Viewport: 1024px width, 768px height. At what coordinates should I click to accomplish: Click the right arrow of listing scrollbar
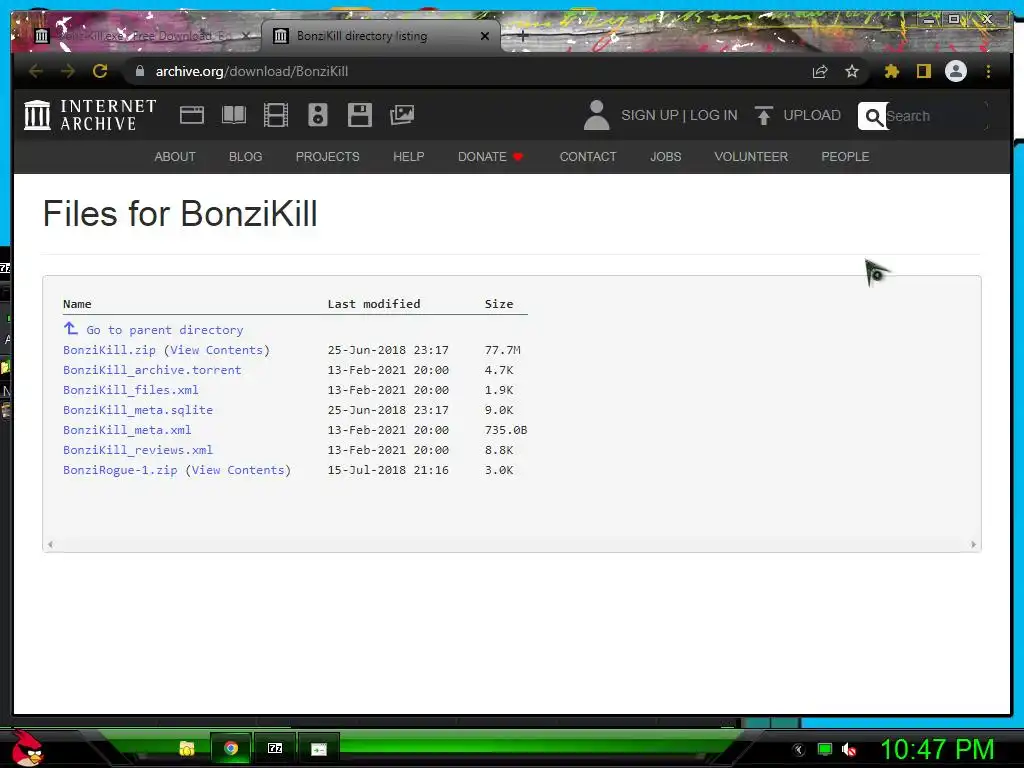tap(973, 544)
